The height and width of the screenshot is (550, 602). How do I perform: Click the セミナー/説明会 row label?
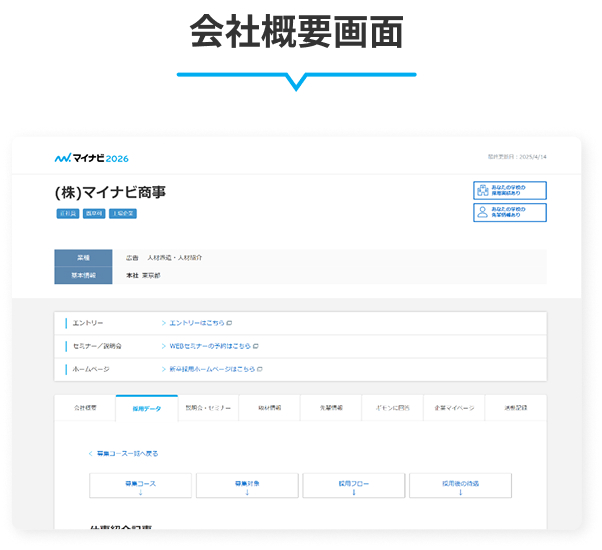pyautogui.click(x=97, y=346)
